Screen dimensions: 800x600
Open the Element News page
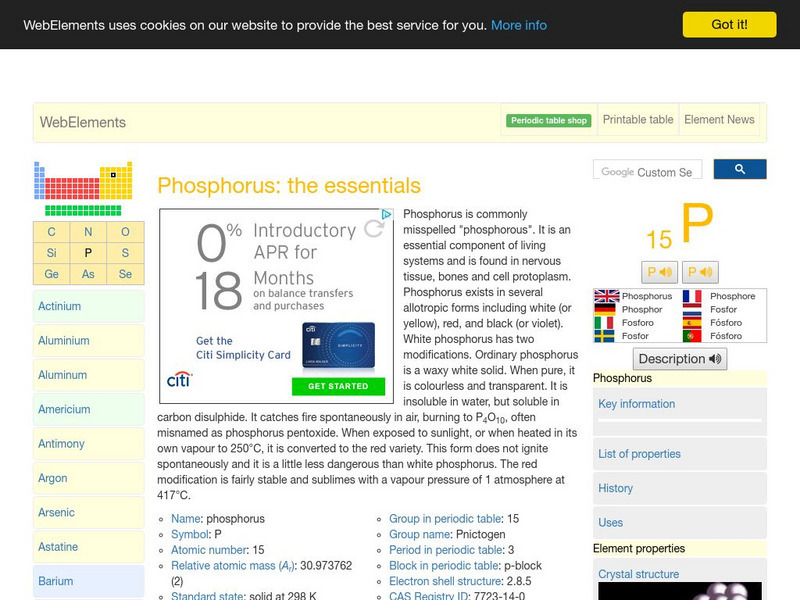719,119
